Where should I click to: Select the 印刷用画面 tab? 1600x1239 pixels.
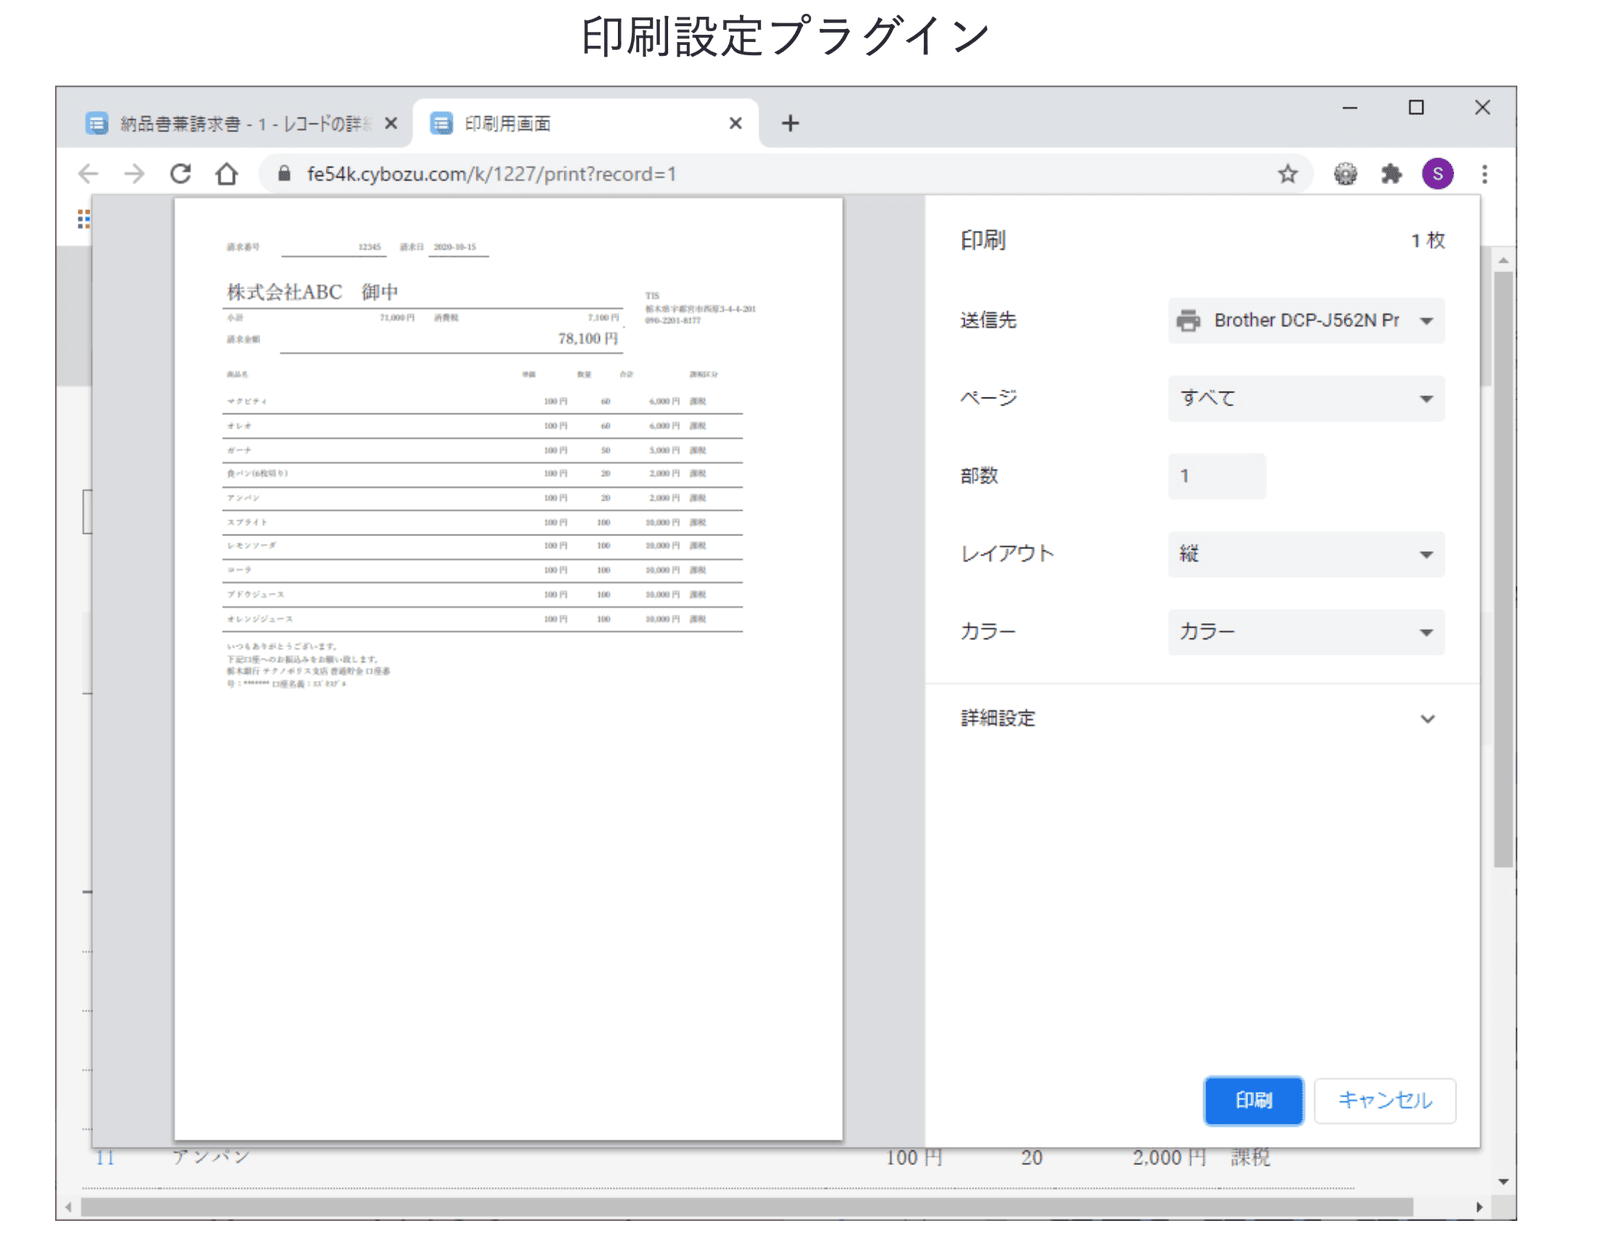pyautogui.click(x=586, y=123)
